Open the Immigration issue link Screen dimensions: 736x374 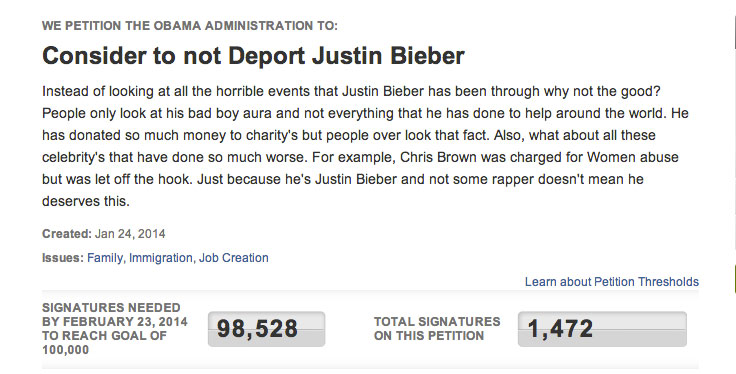click(161, 258)
